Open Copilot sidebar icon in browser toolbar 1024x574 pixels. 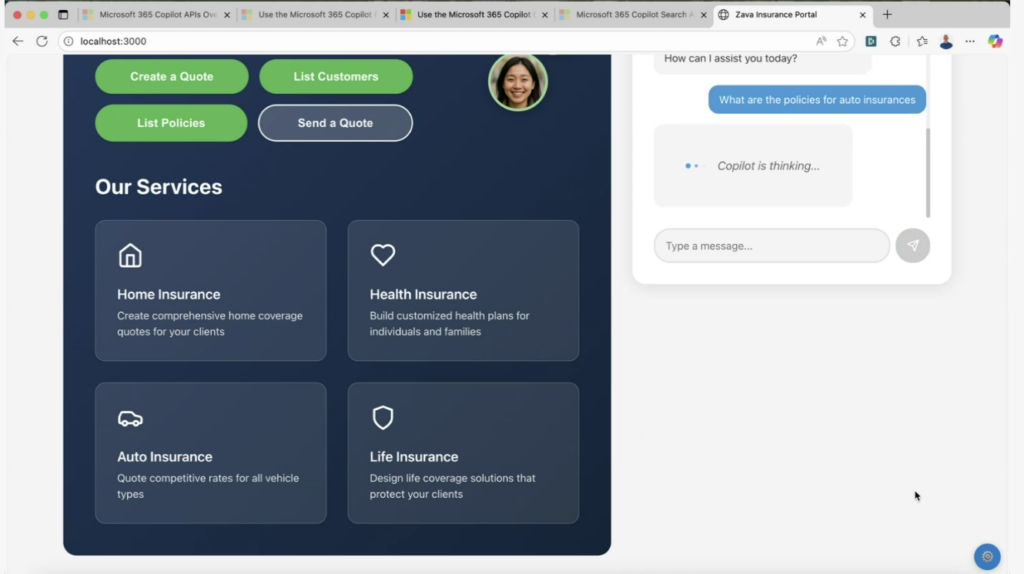coord(995,41)
